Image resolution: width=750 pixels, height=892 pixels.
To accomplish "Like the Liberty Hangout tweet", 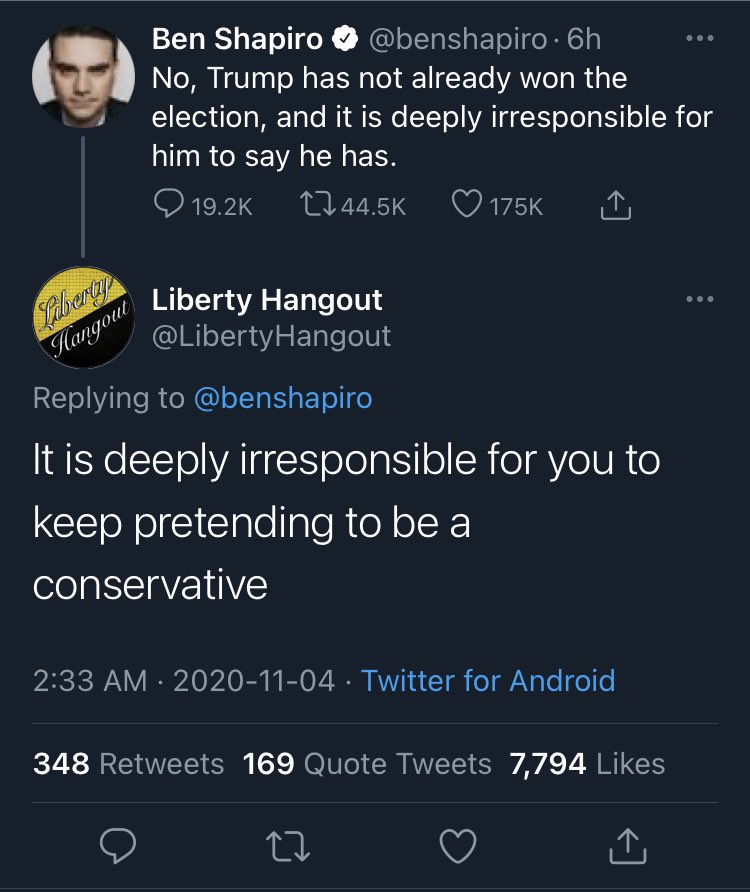I will (460, 846).
